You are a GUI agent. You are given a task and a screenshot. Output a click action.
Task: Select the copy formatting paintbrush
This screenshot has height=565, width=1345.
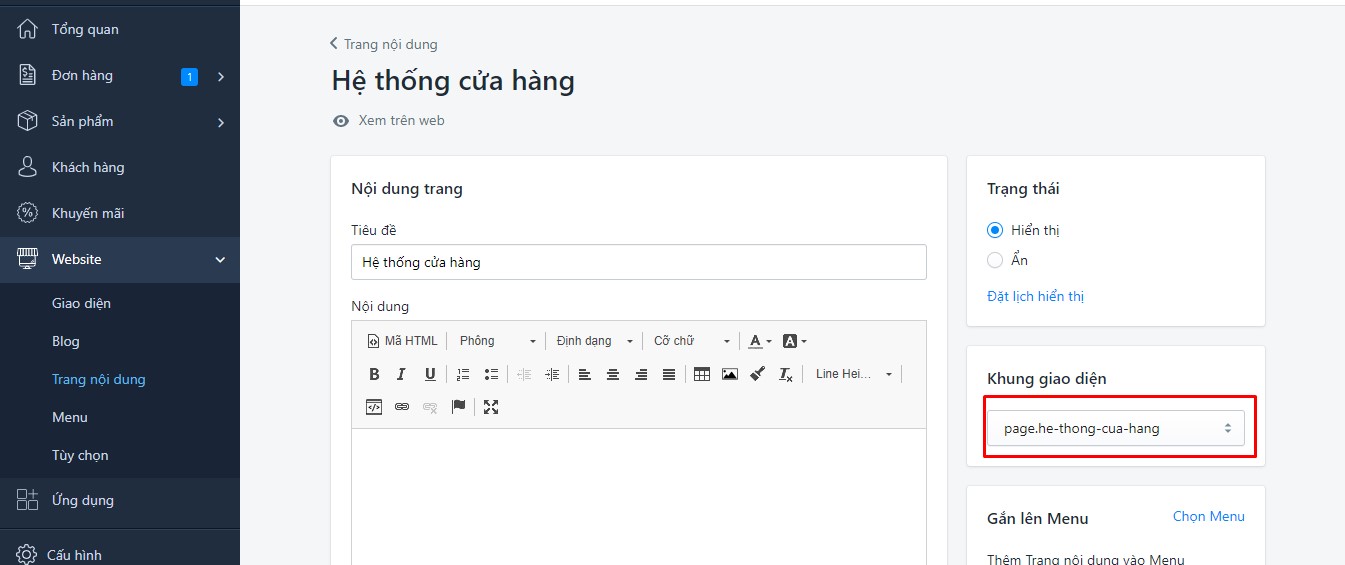pos(758,374)
